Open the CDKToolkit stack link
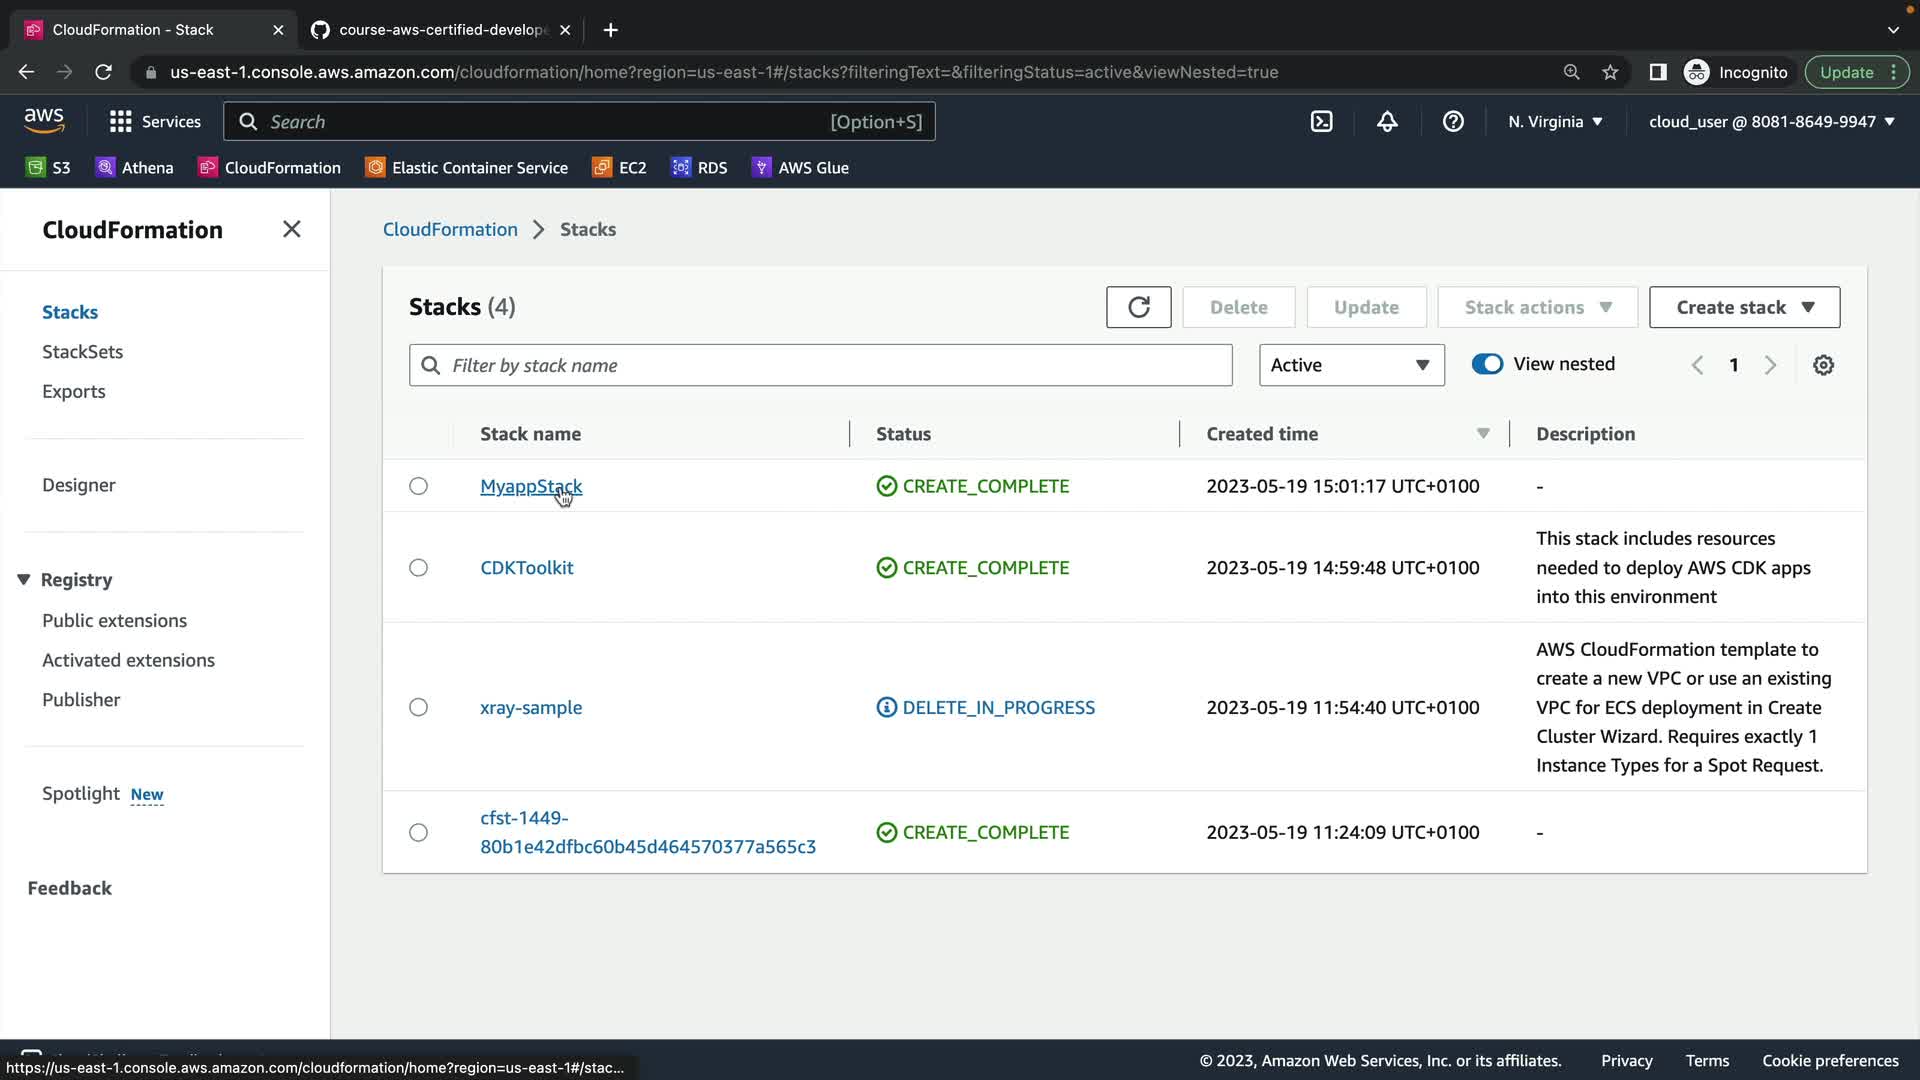Screen dimensions: 1920x1080 526,567
